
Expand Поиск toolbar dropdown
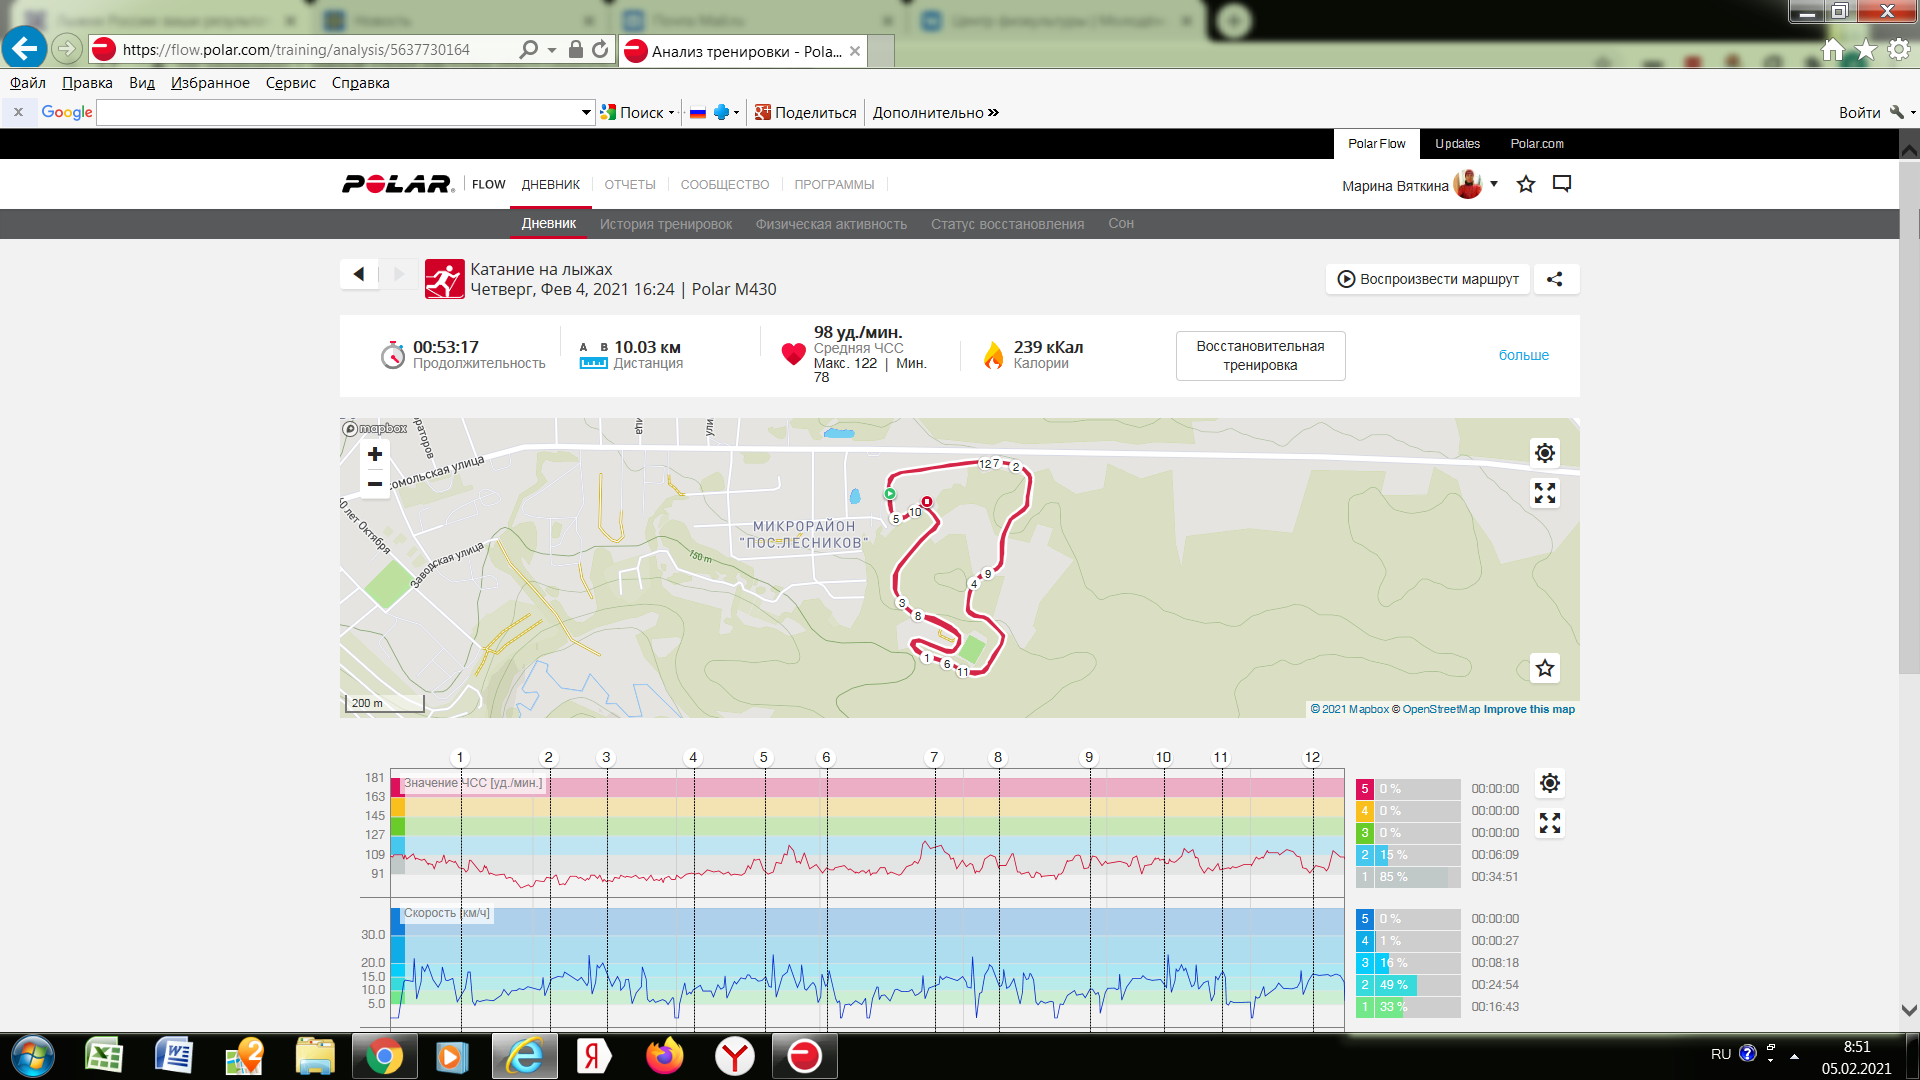tap(671, 113)
